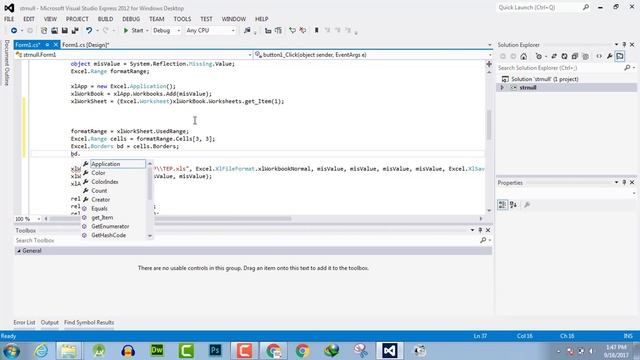Screen dimensions: 640x360
Task: Open the HELP menu
Action: click(x=262, y=19)
